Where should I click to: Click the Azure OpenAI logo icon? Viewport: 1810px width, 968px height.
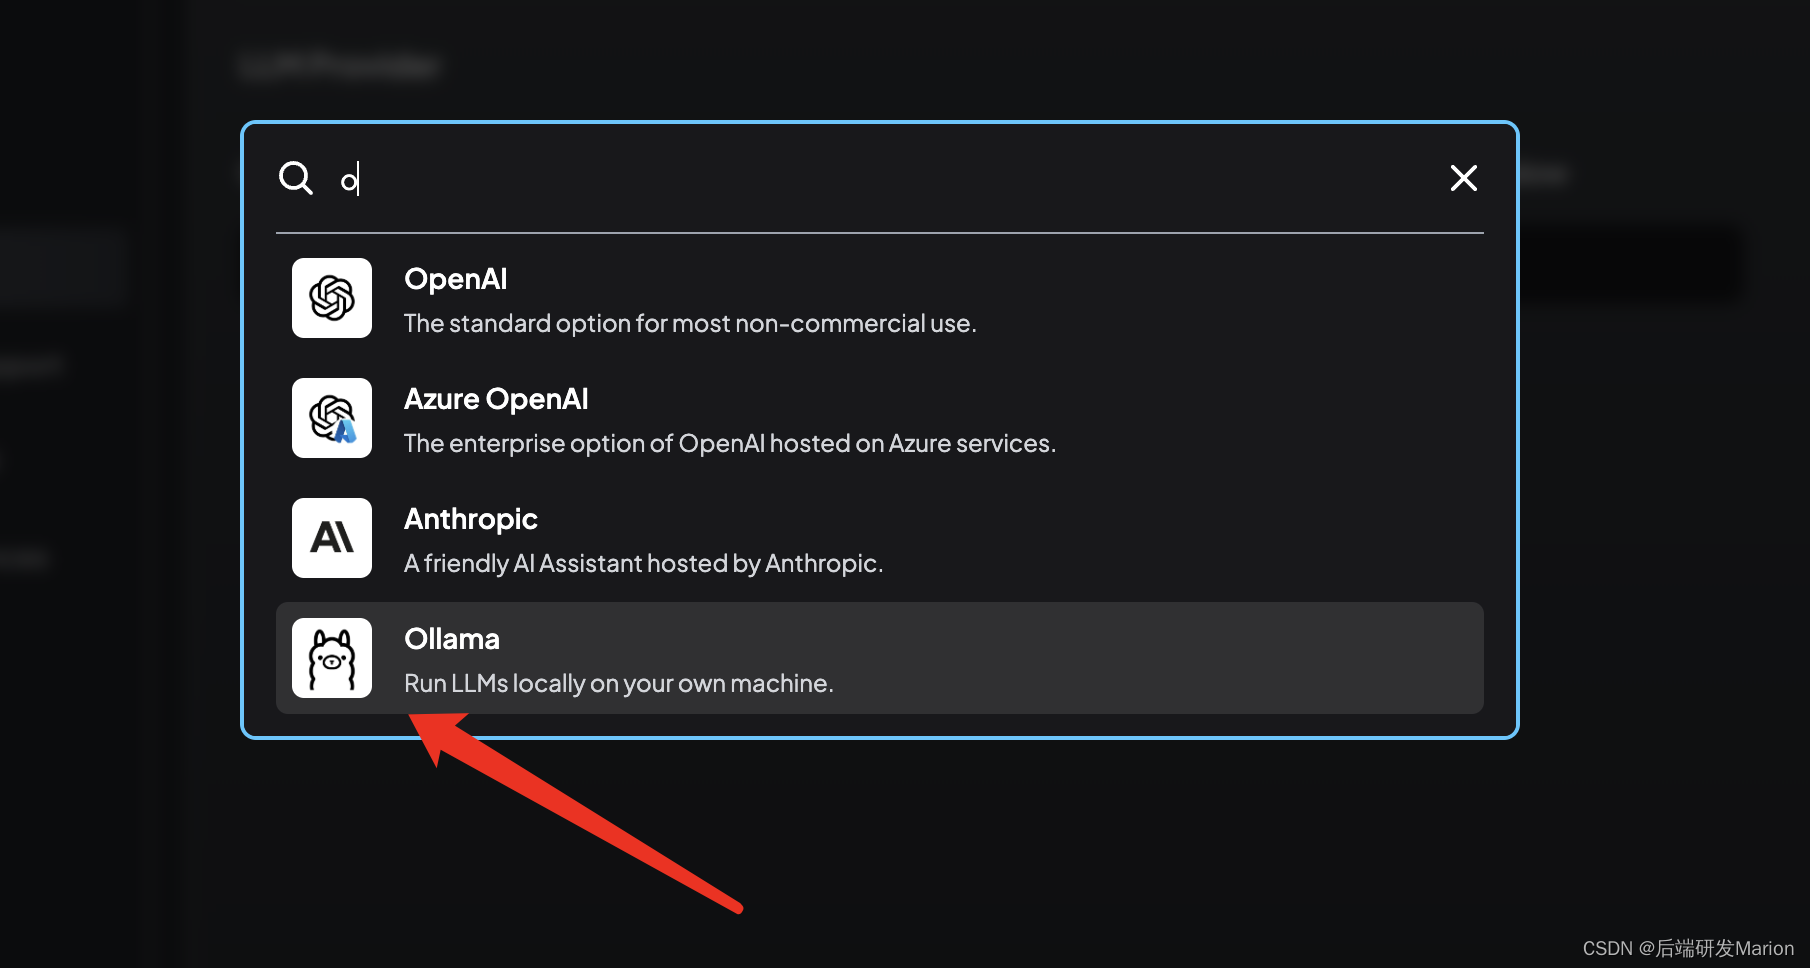coord(332,418)
